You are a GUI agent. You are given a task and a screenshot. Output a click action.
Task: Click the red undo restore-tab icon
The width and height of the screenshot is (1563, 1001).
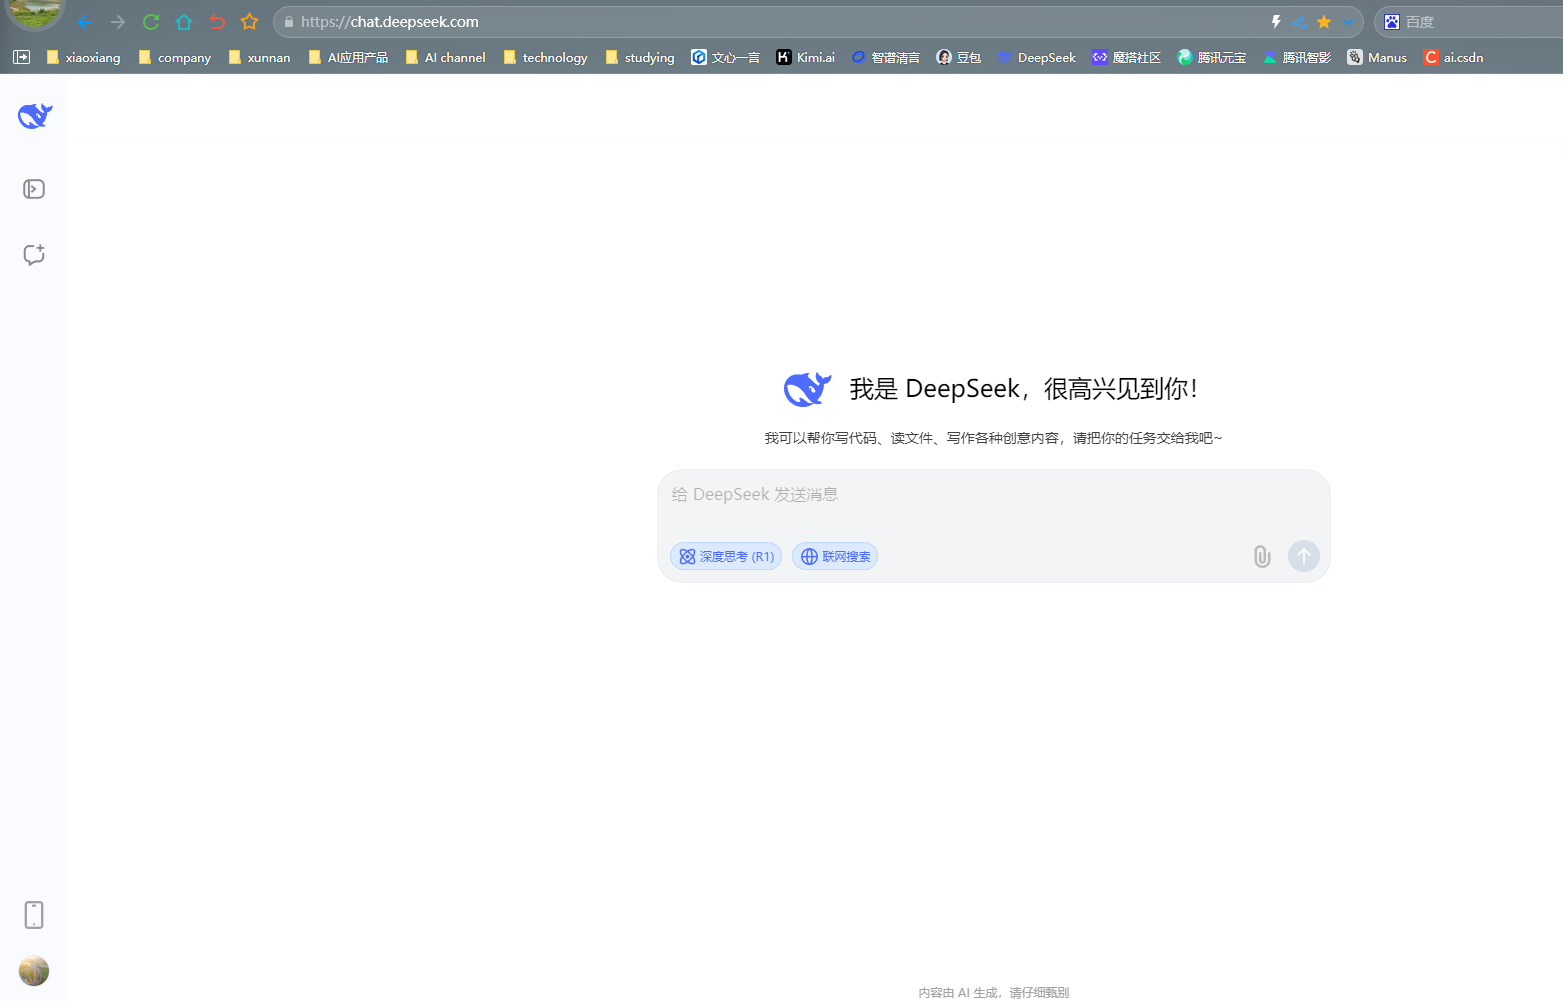217,22
